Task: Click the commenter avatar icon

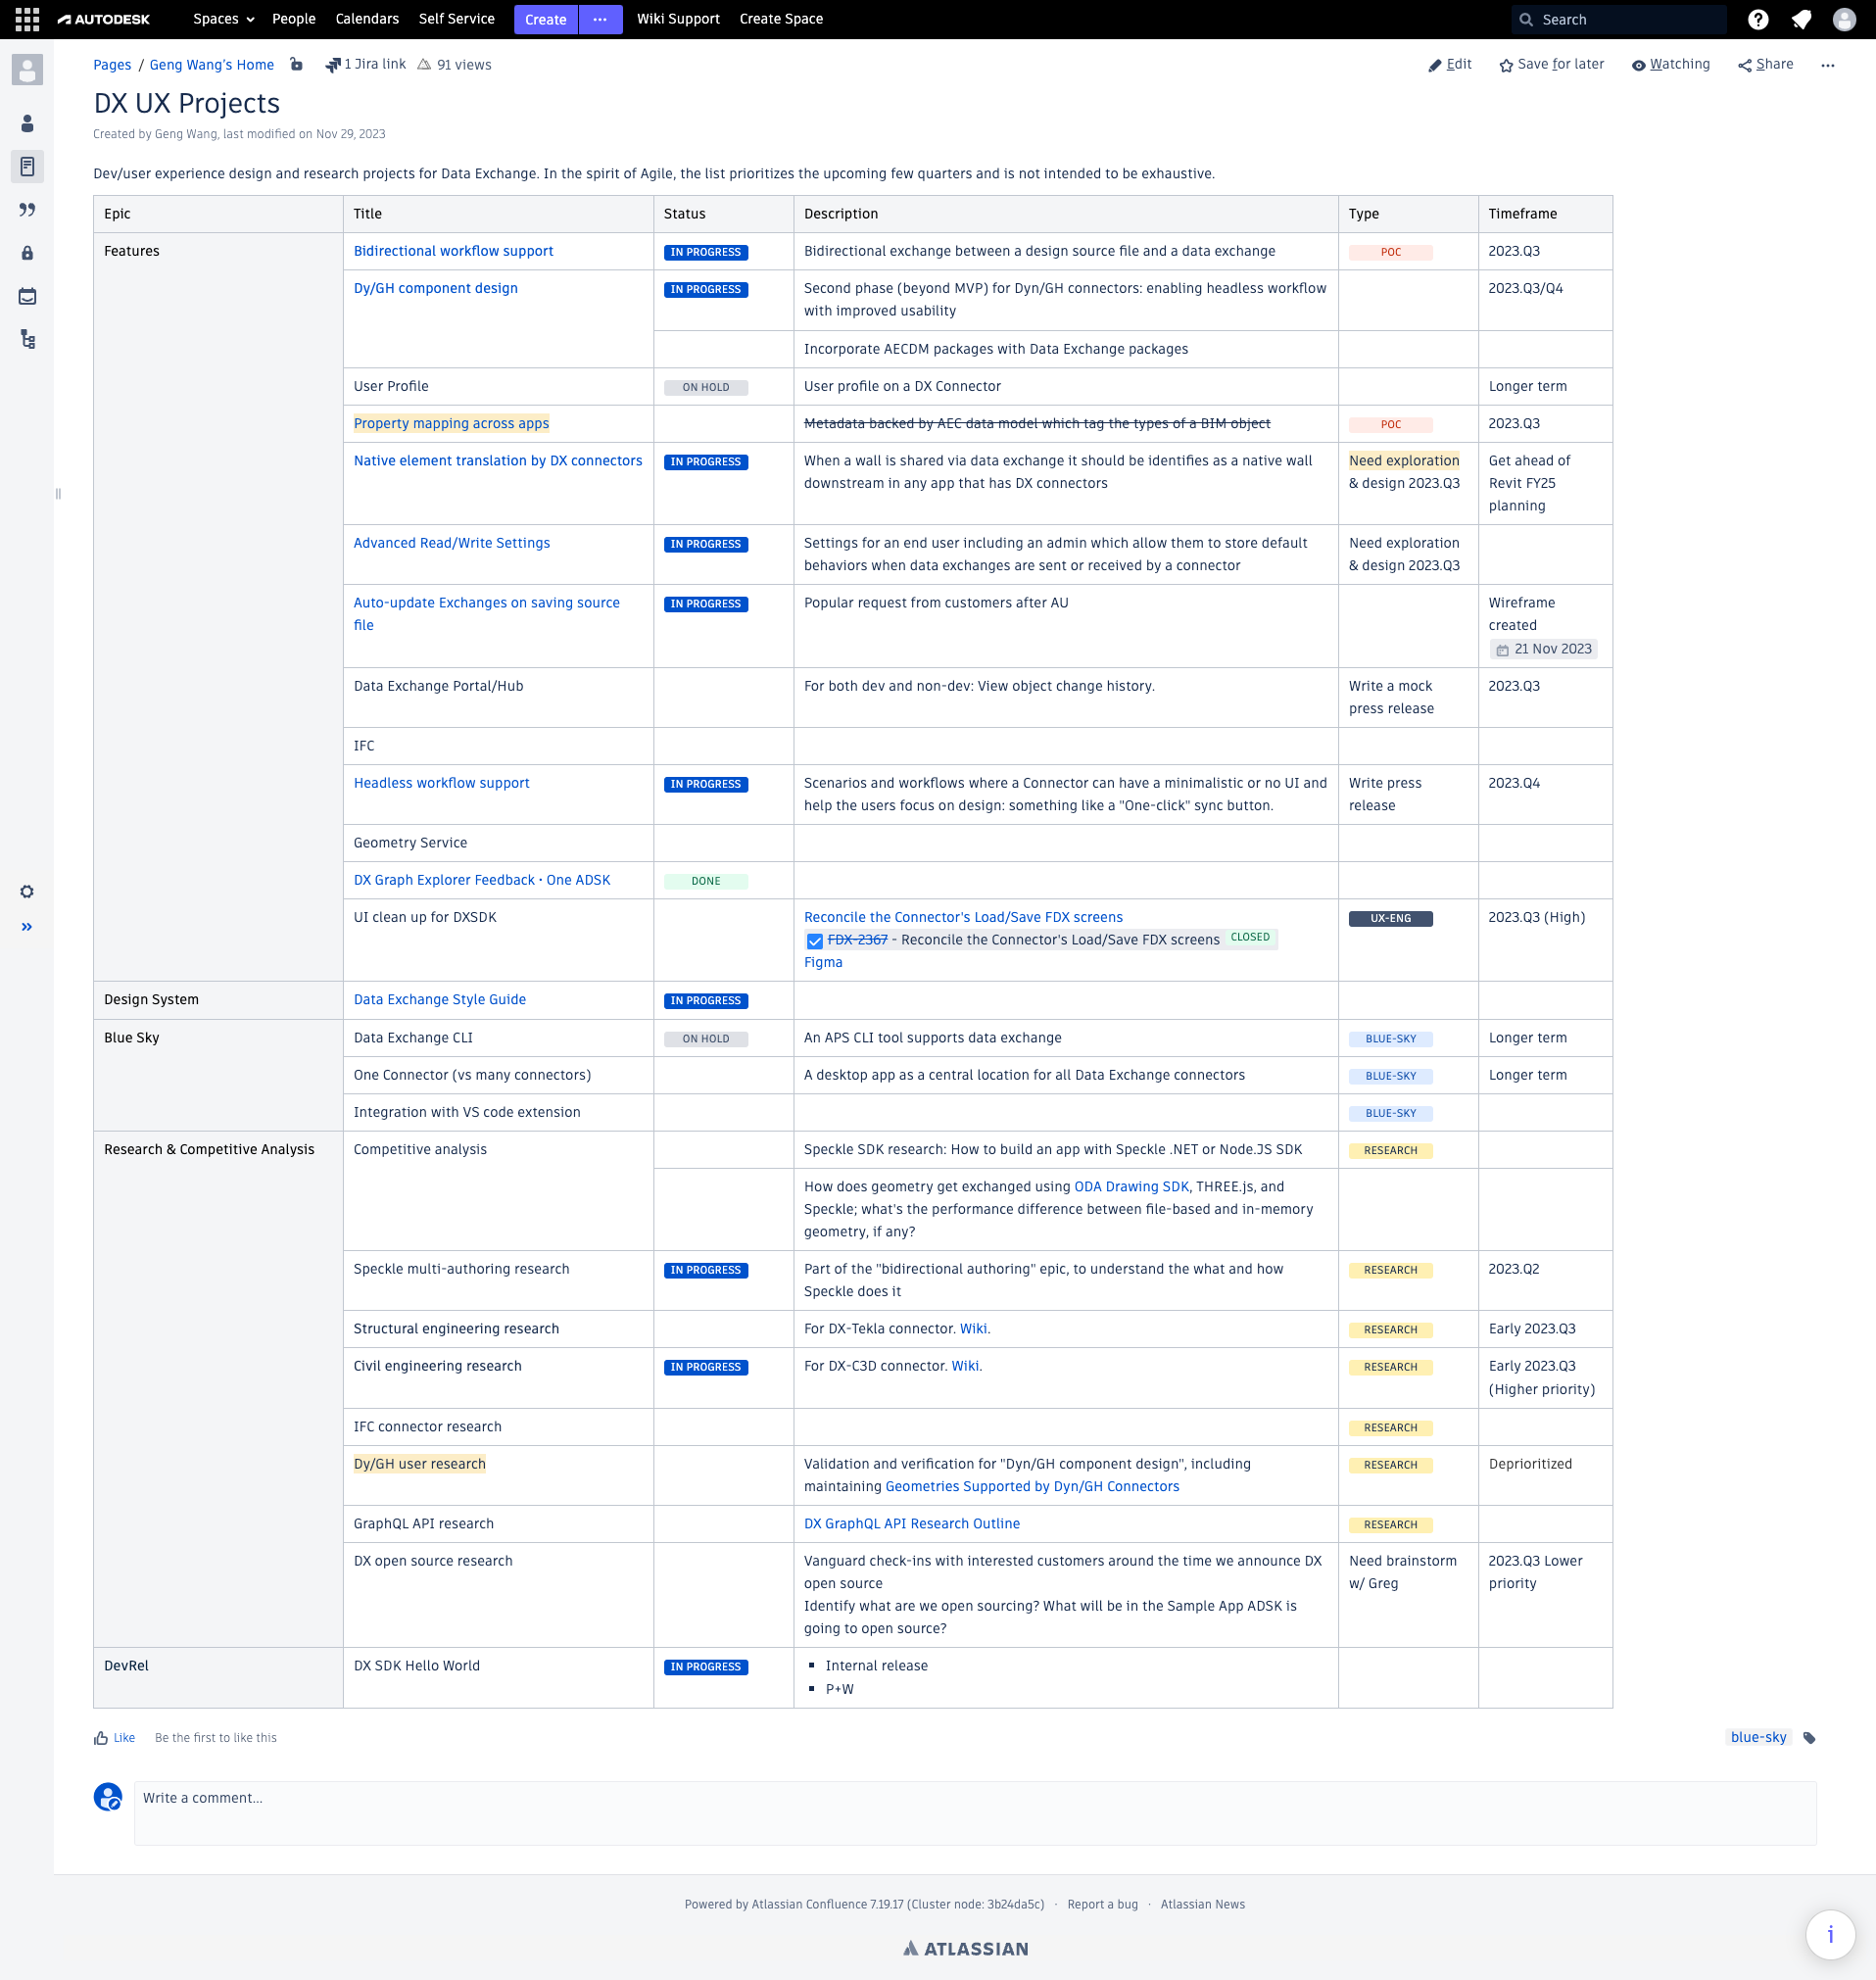Action: pos(108,1797)
